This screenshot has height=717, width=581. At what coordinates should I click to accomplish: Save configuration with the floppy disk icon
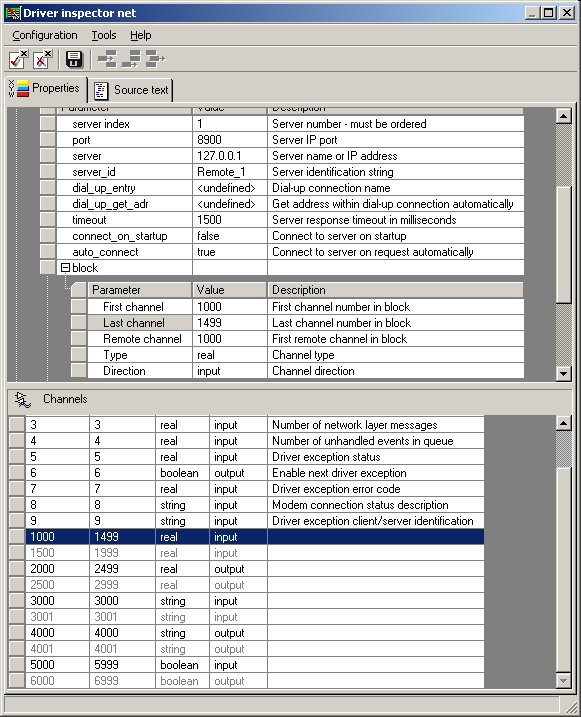pyautogui.click(x=74, y=59)
